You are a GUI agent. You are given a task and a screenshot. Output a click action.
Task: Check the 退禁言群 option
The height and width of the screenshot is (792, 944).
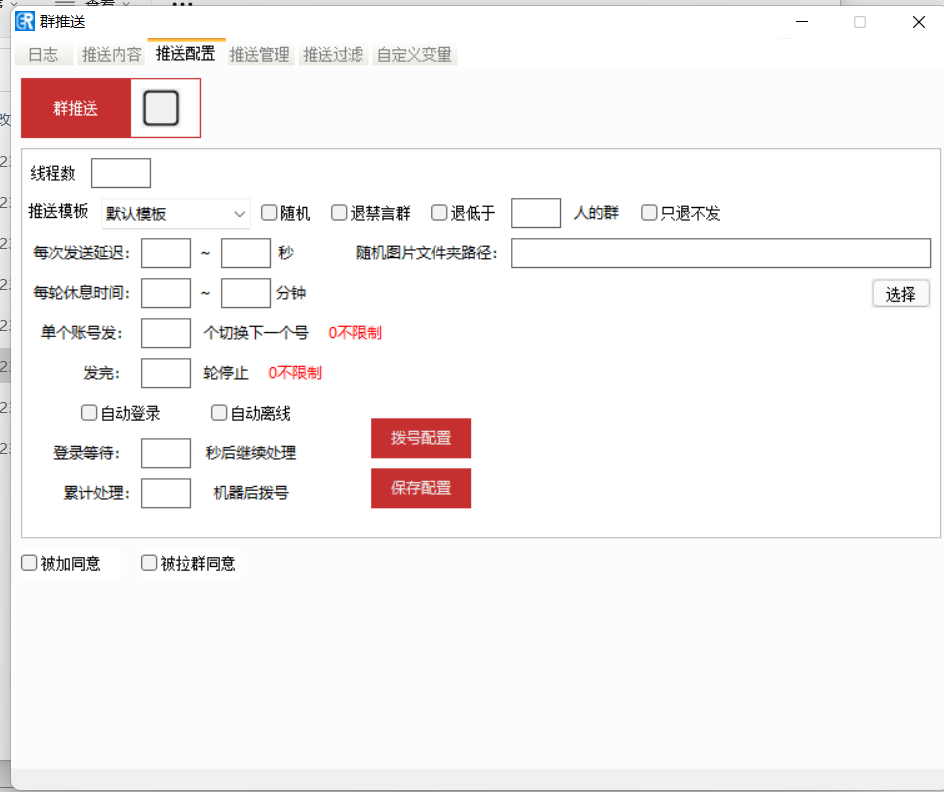[339, 213]
